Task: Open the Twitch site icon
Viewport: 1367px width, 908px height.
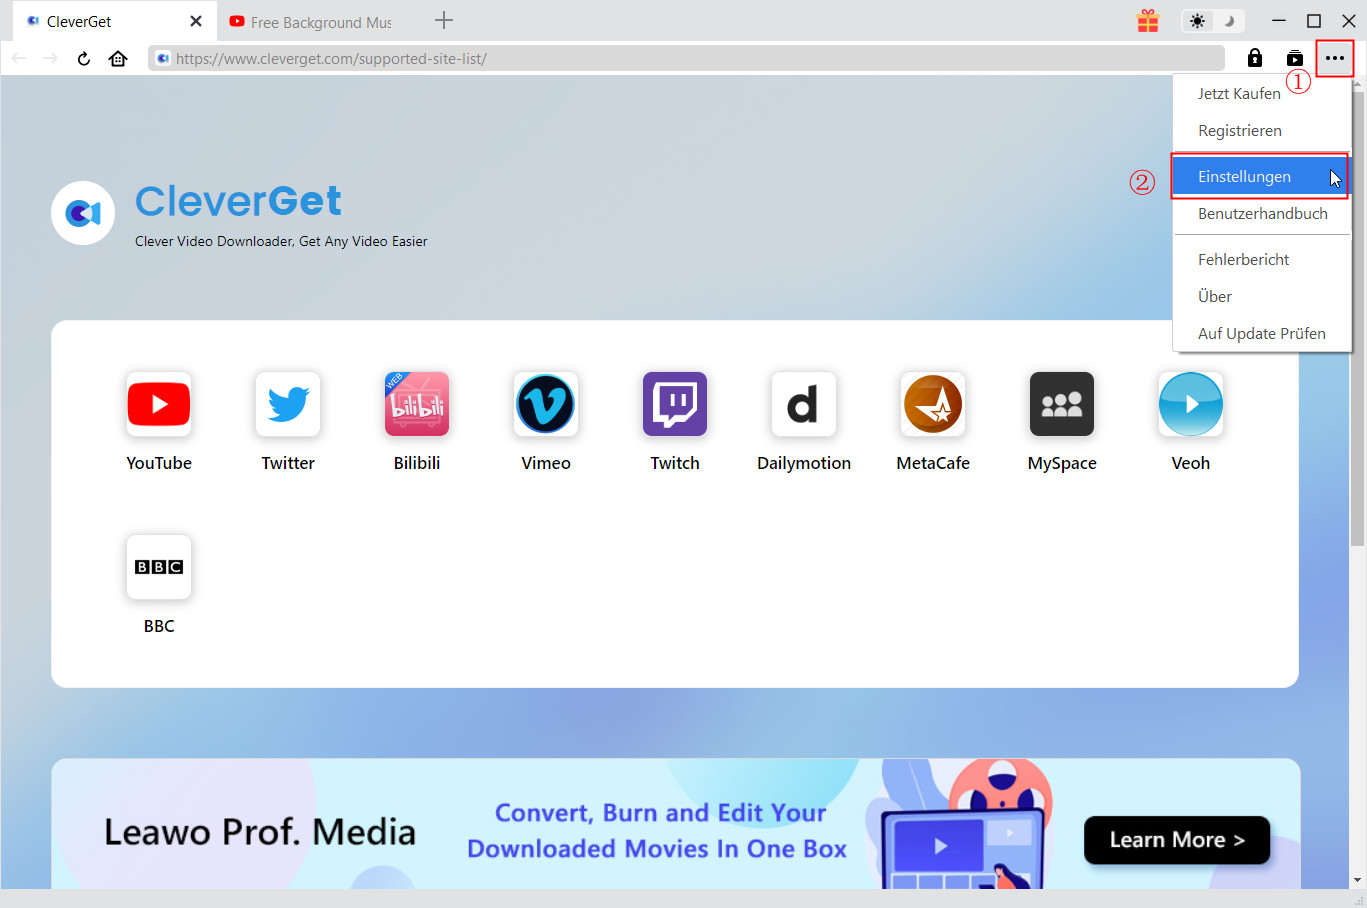Action: click(675, 405)
